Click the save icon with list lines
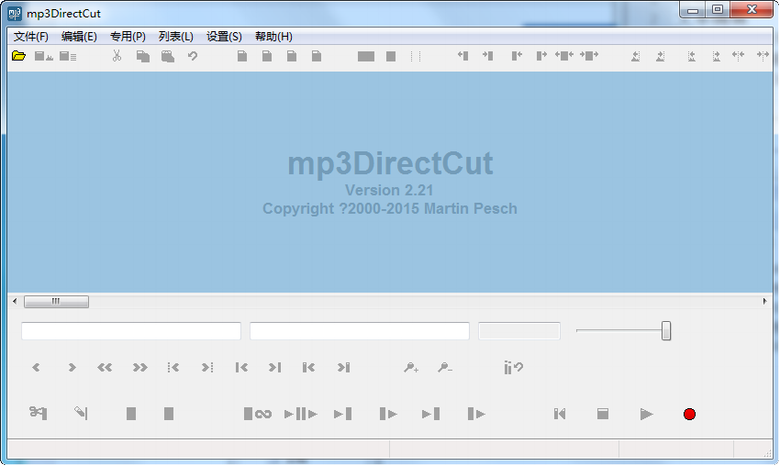780x466 pixels. pos(68,56)
